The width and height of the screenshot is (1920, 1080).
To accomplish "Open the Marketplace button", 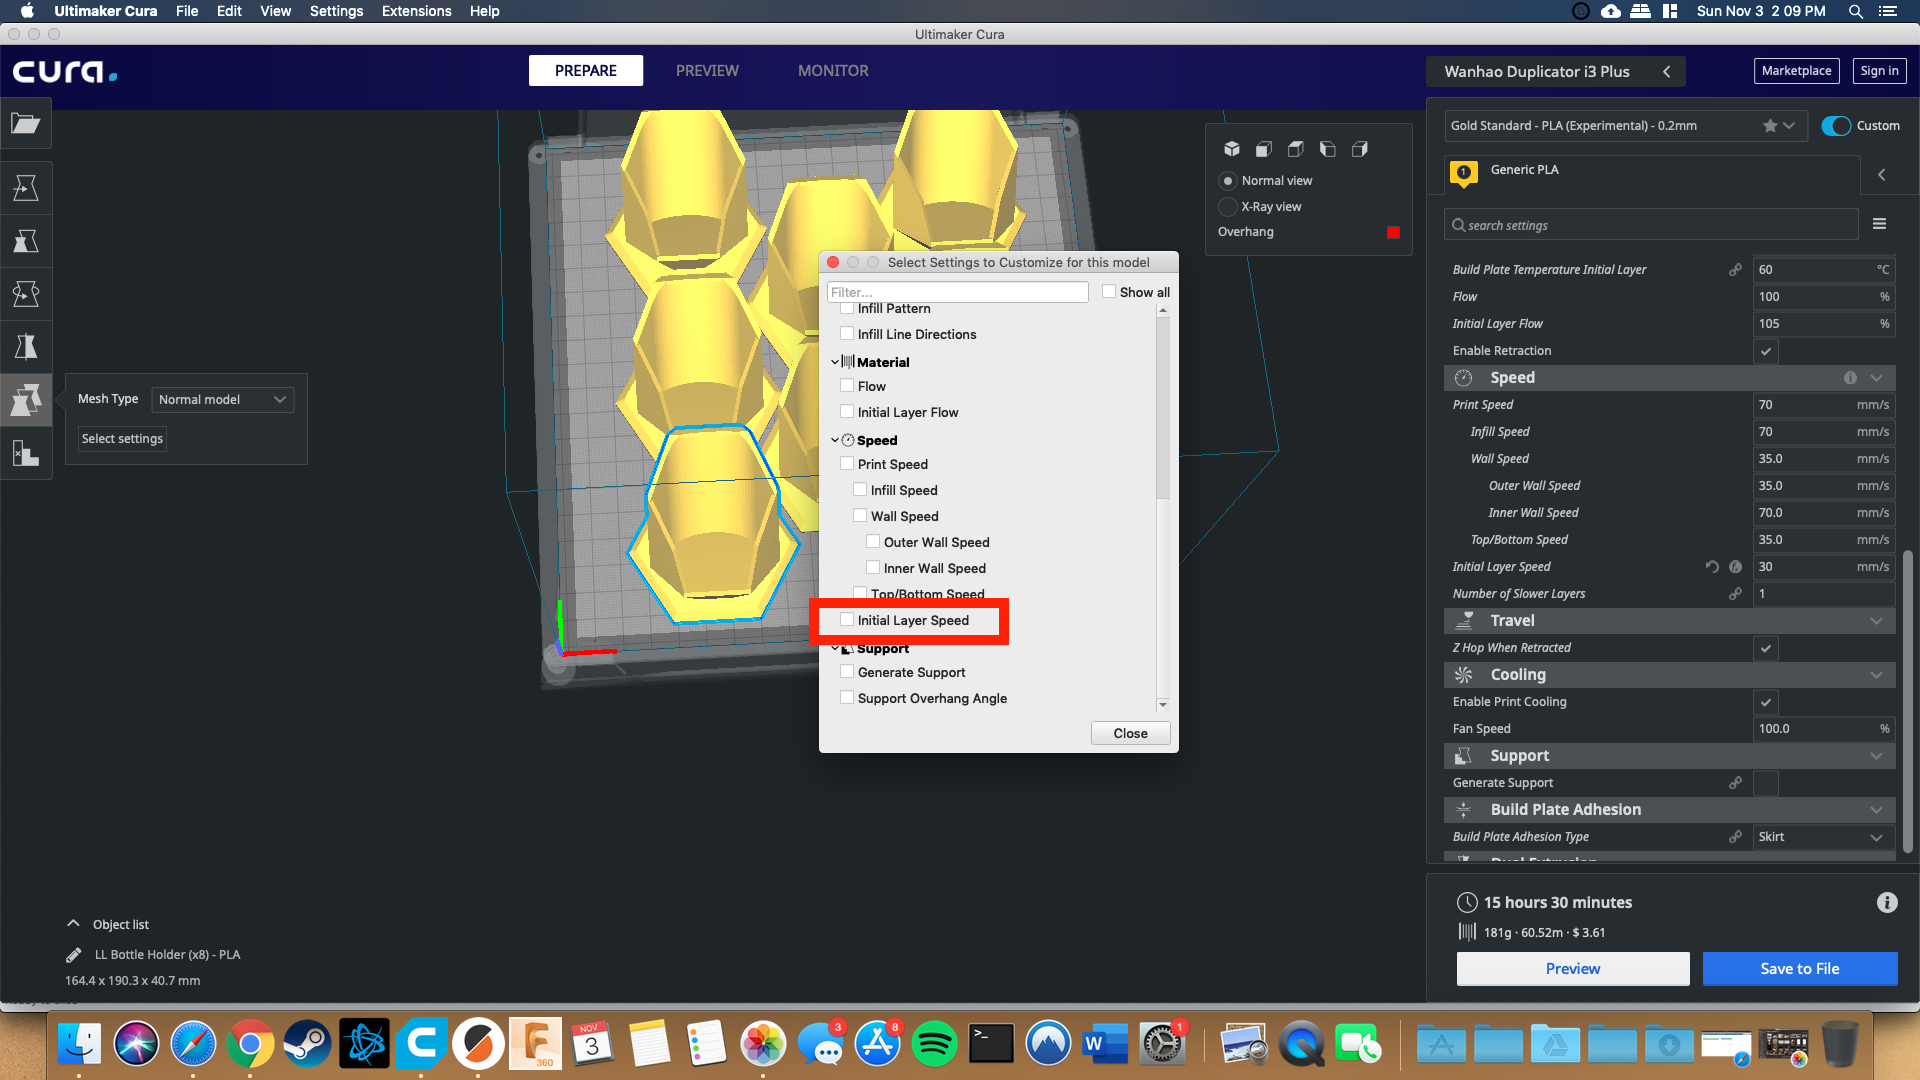I will (1797, 71).
